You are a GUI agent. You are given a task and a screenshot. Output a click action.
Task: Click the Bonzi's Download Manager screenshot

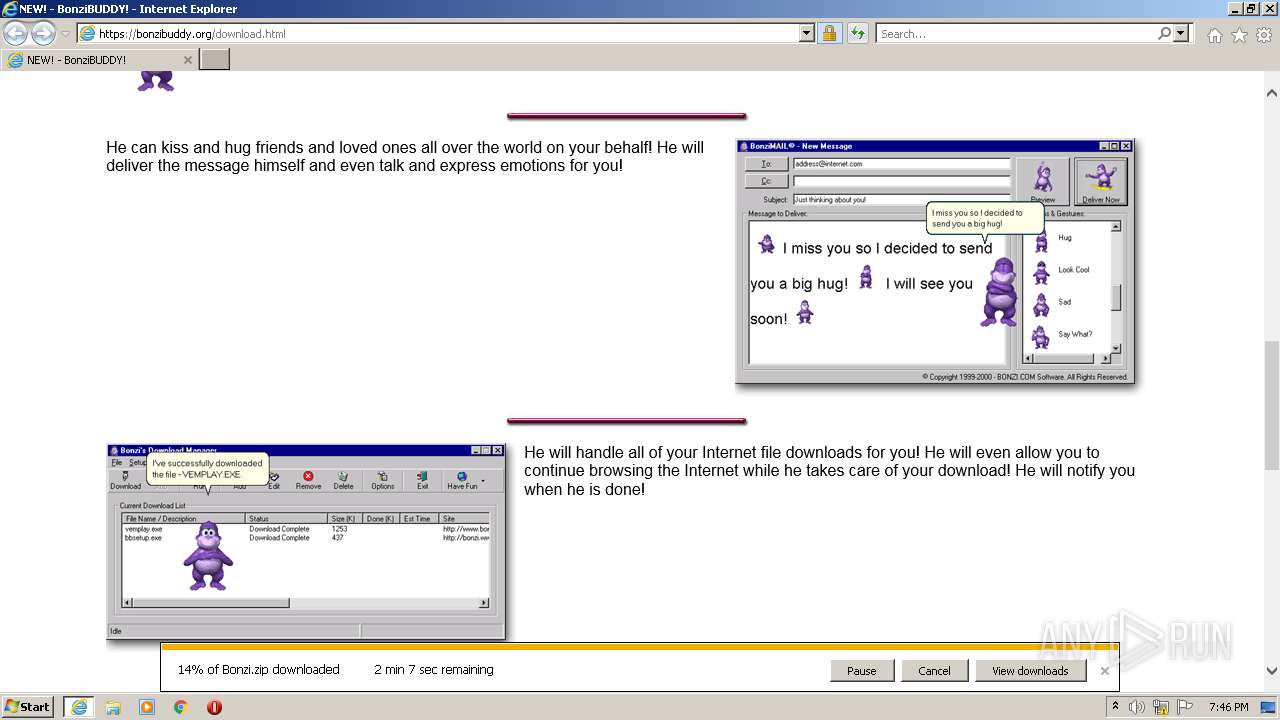[306, 541]
